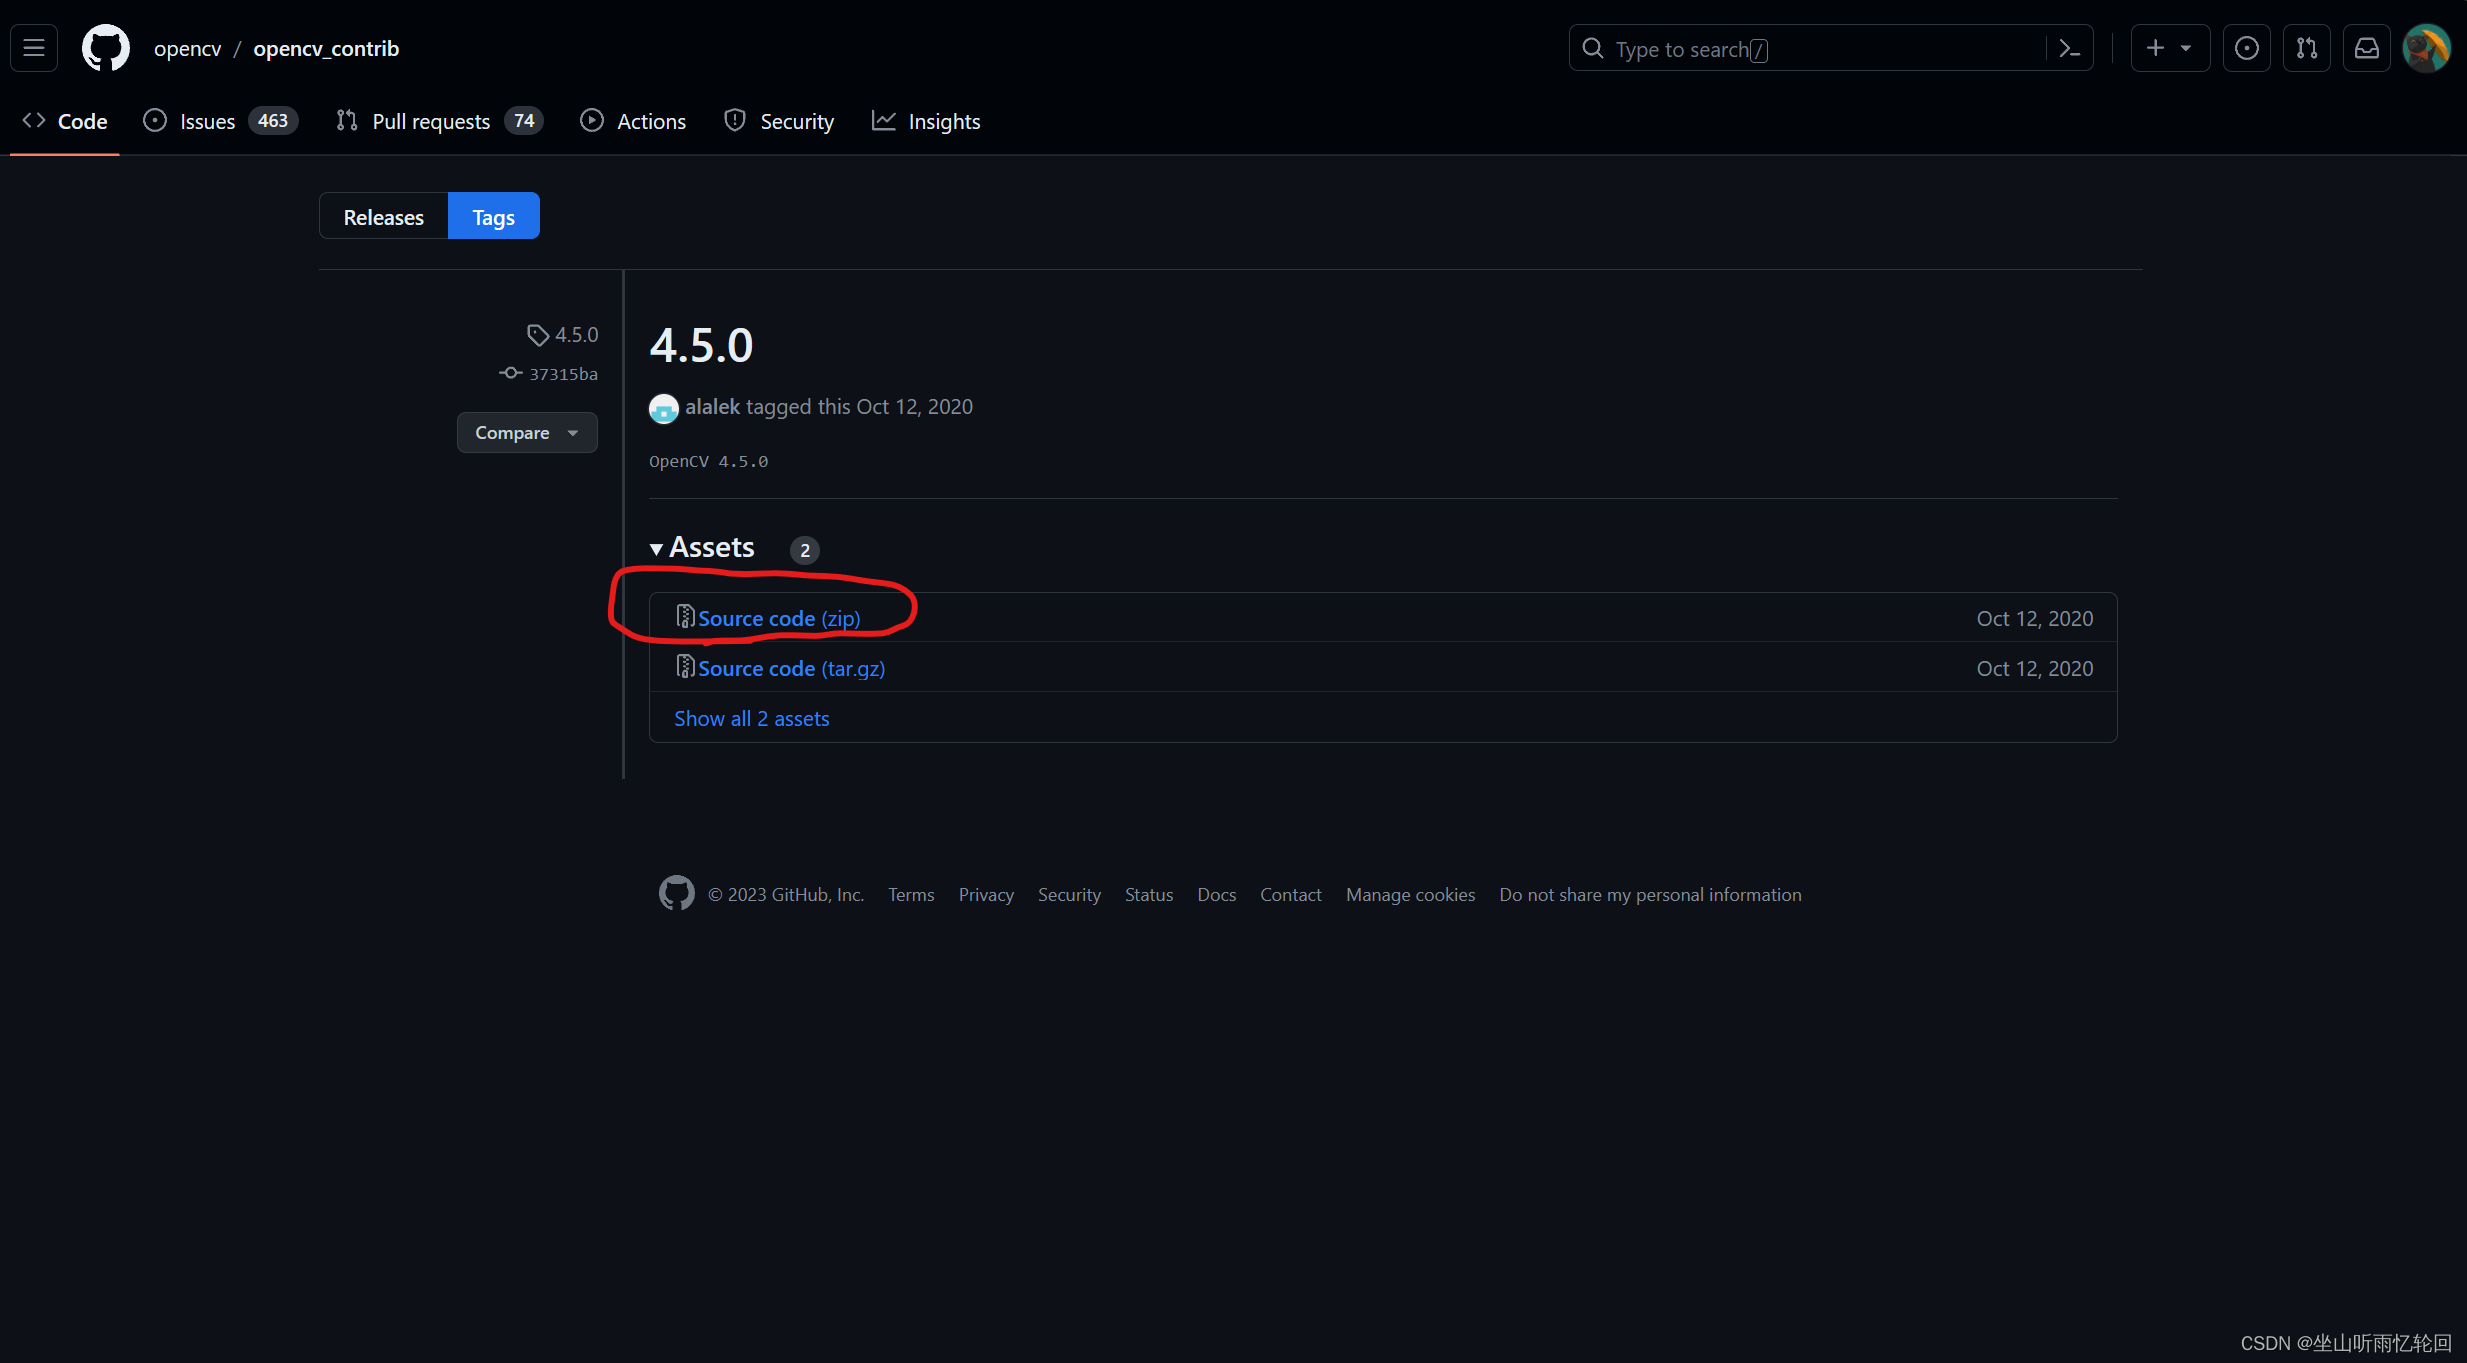Image resolution: width=2467 pixels, height=1363 pixels.
Task: Click alalek's avatar image
Action: pos(663,408)
